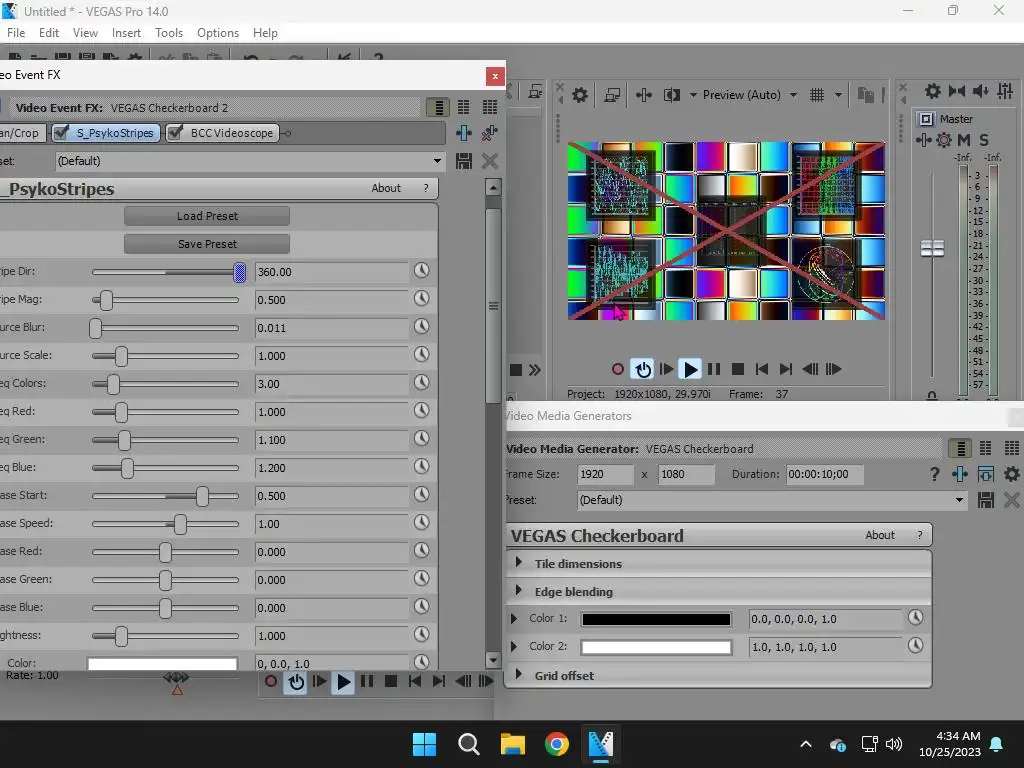Delete the Event FX preset
Screen dimensions: 1024x768
[490, 161]
